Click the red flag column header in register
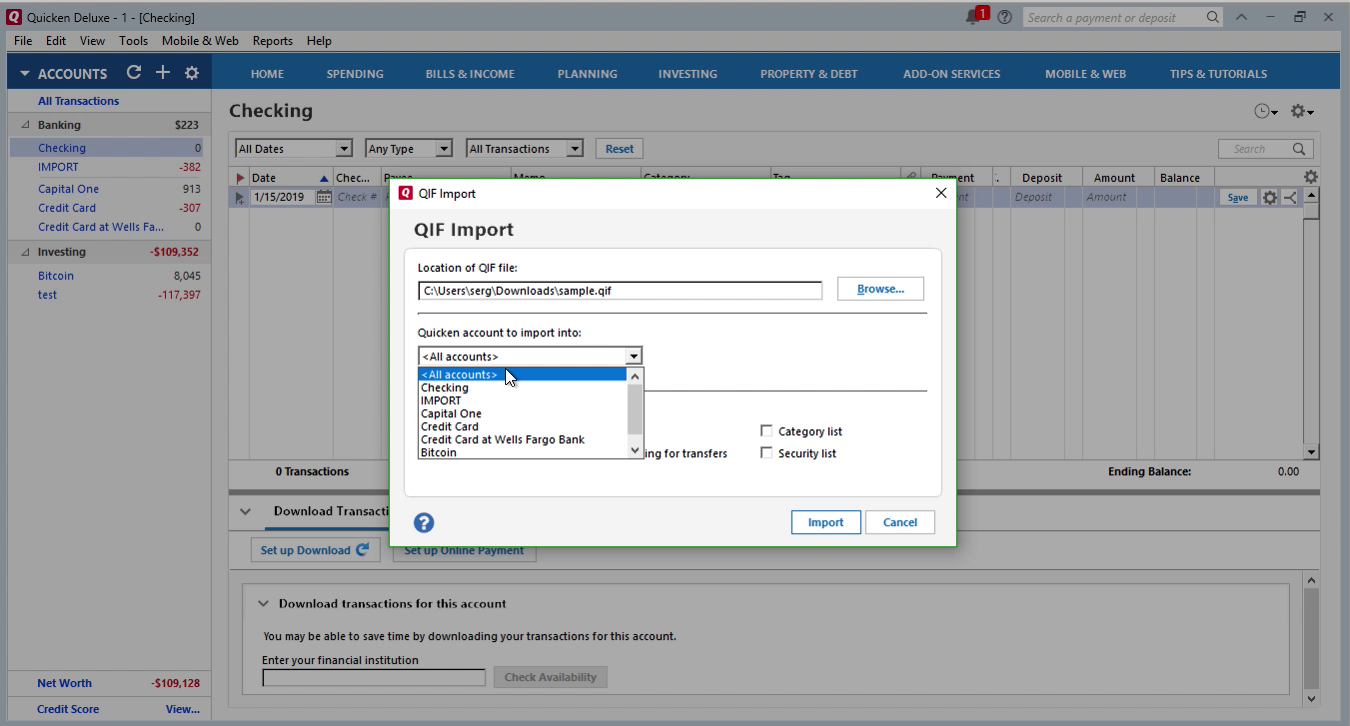 tap(239, 178)
